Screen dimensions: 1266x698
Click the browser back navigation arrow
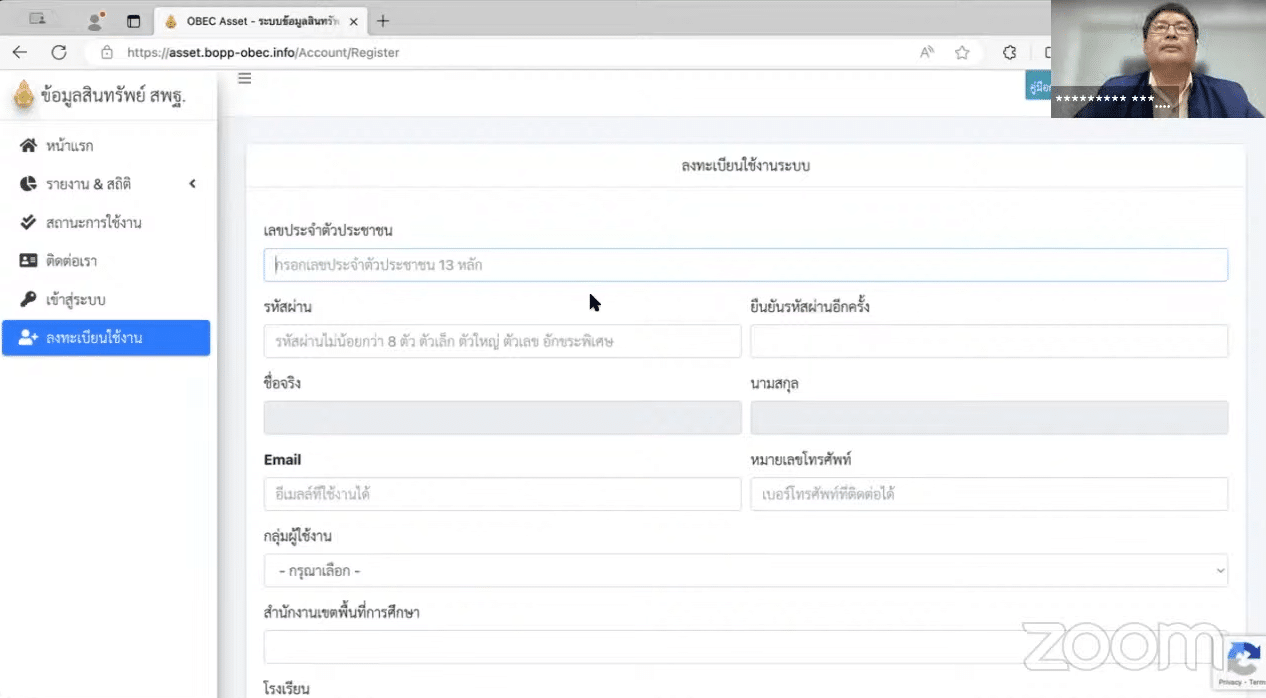tap(20, 52)
